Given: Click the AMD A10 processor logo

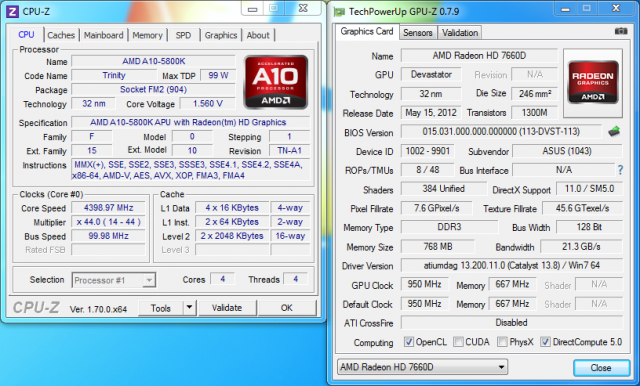Looking at the screenshot, I should [x=276, y=82].
